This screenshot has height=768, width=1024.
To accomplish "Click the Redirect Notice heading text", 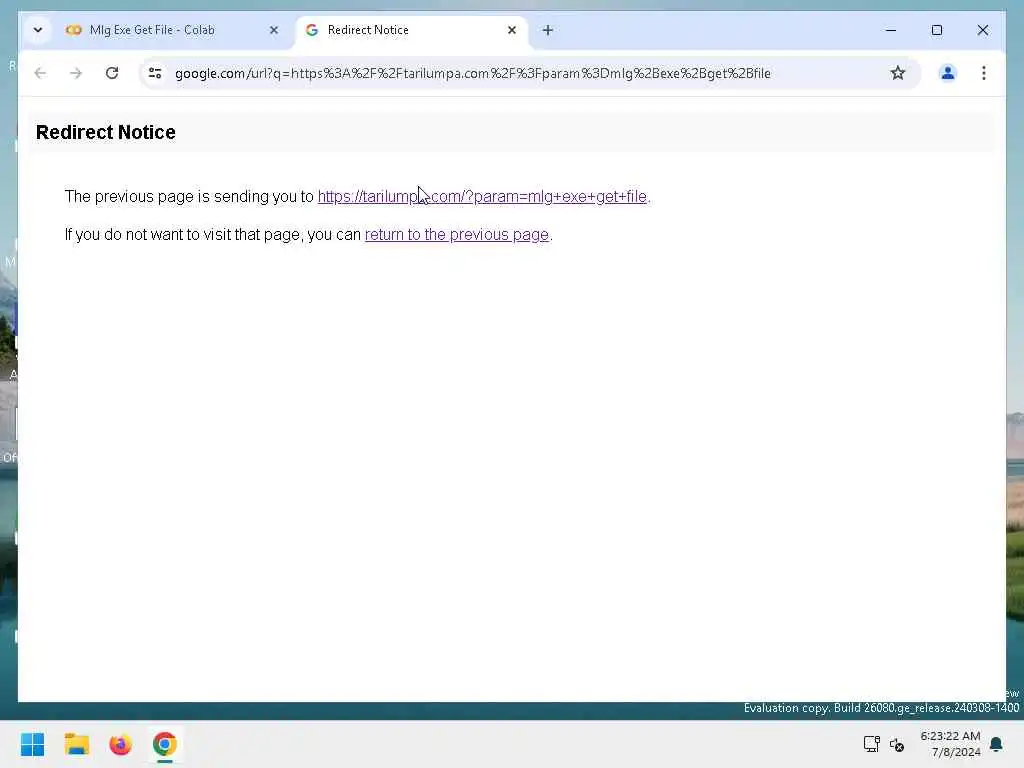I will [x=106, y=132].
